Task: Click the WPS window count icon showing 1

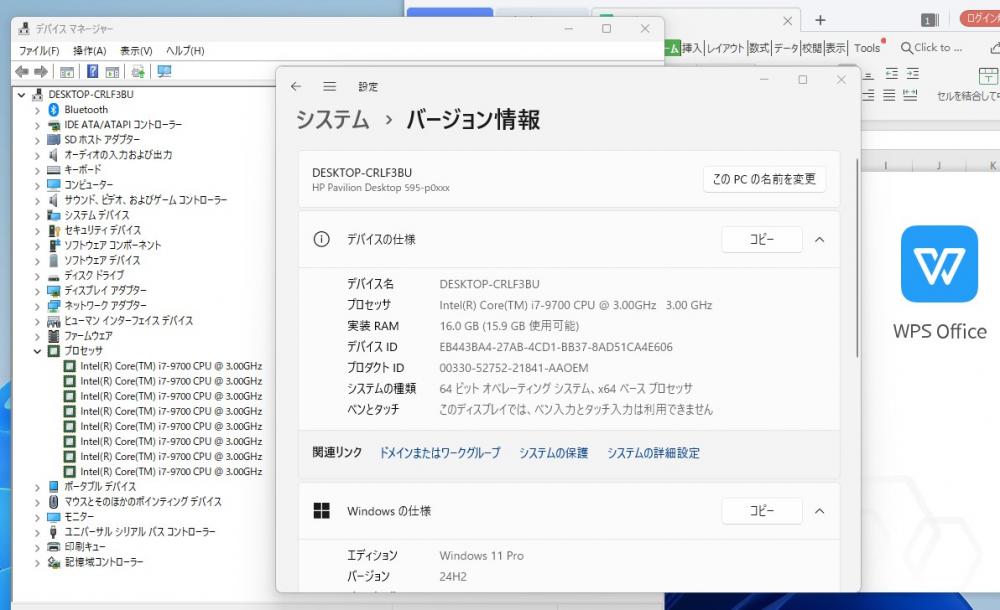Action: click(929, 20)
